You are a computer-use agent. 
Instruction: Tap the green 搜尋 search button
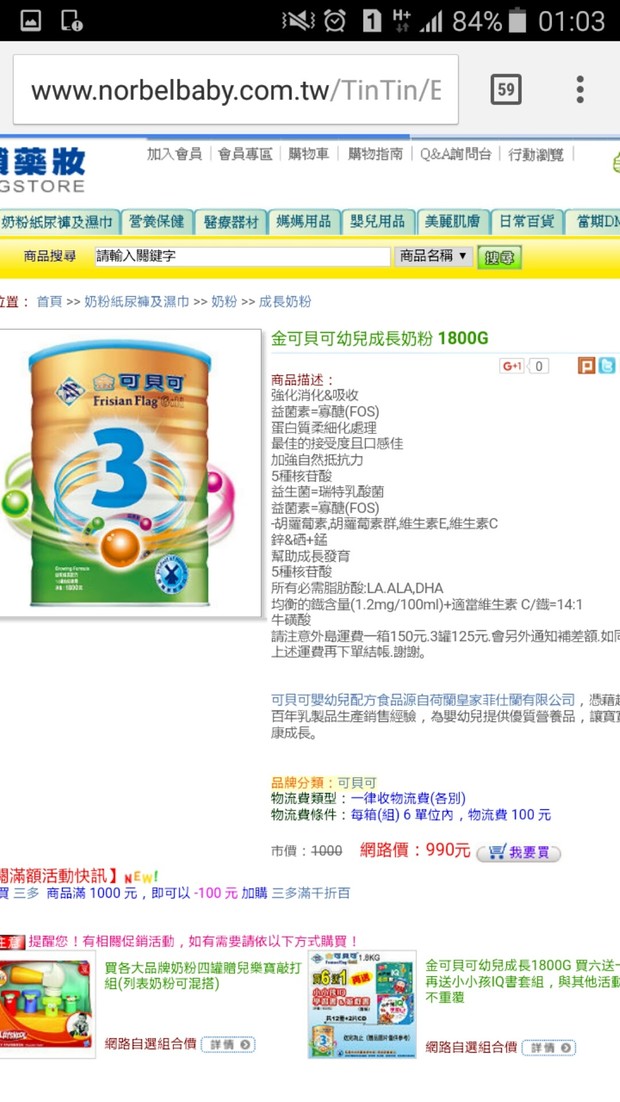[x=499, y=257]
